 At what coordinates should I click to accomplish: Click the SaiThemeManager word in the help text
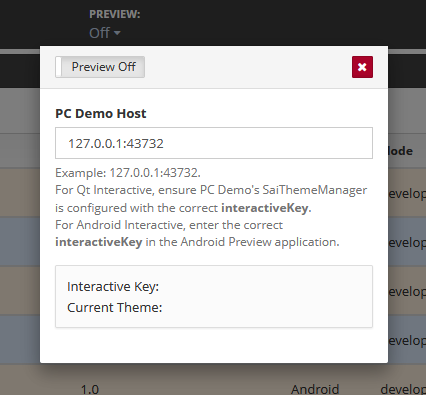click(x=315, y=190)
